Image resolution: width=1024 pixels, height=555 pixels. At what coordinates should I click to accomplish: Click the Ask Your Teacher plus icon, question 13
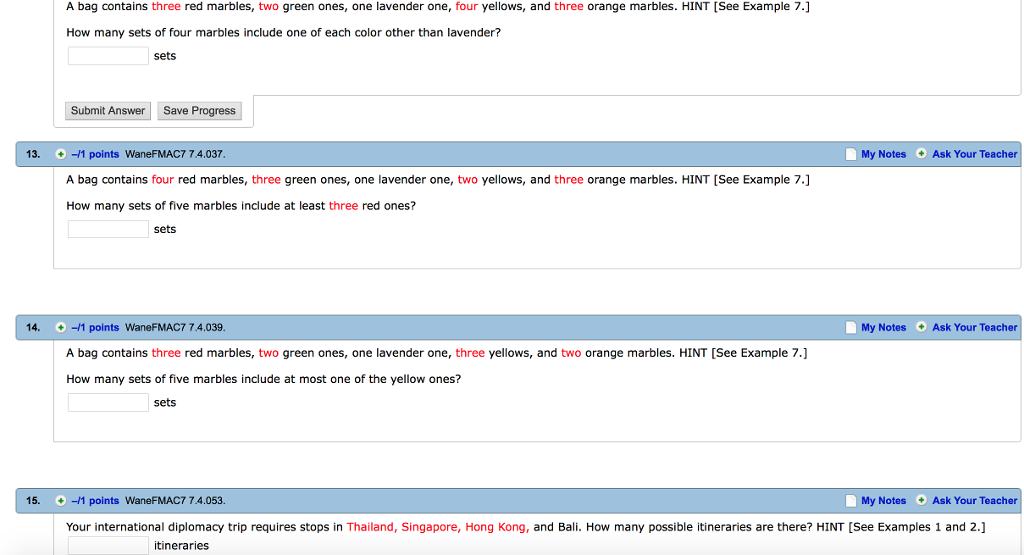tap(921, 154)
